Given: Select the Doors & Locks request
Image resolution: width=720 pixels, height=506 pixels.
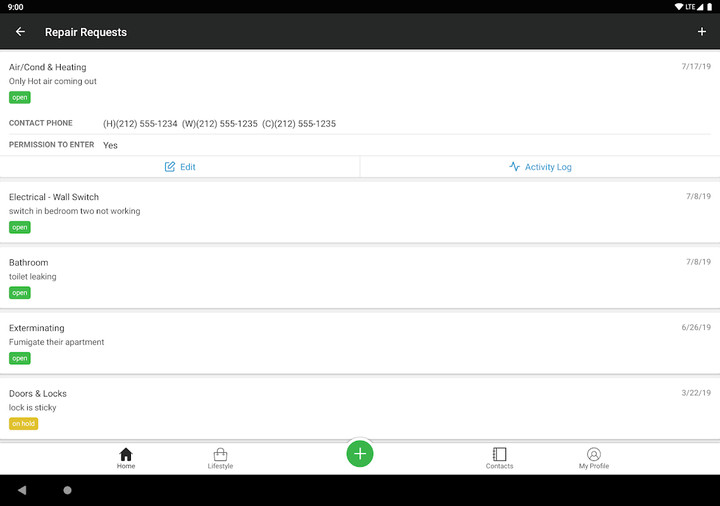Looking at the screenshot, I should pos(360,400).
